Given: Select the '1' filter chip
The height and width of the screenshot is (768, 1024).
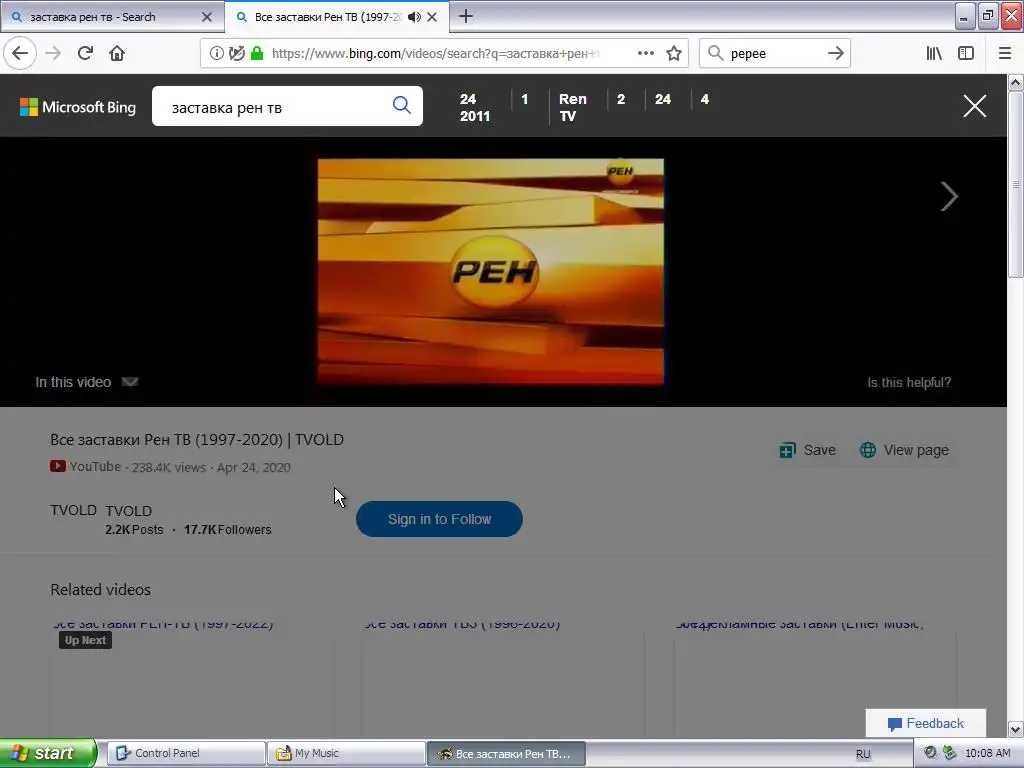Looking at the screenshot, I should tap(524, 99).
